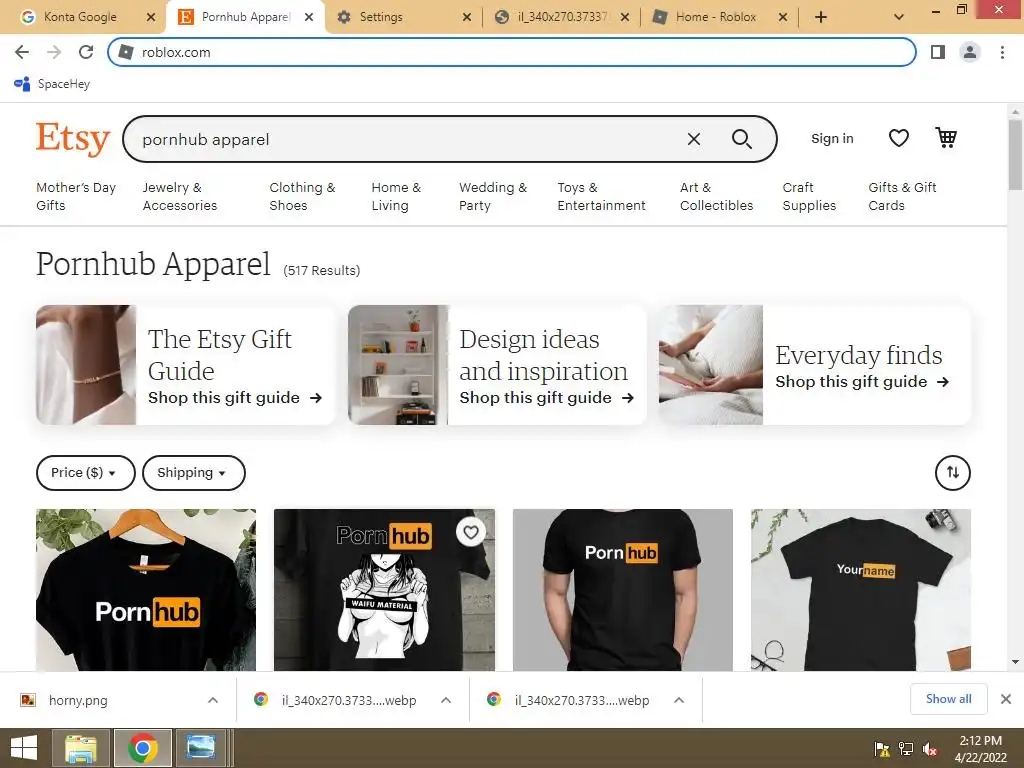Close the Settings tab
Screen dimensions: 1024x768
pos(467,17)
